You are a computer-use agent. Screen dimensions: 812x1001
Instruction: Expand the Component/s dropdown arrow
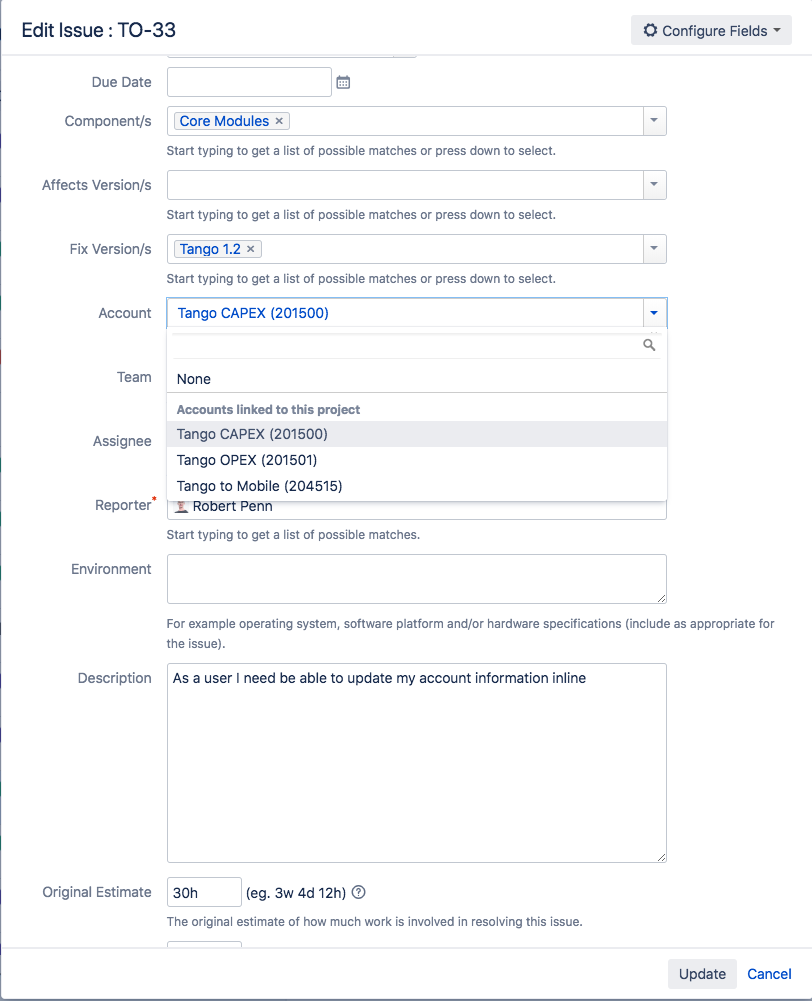[x=653, y=121]
